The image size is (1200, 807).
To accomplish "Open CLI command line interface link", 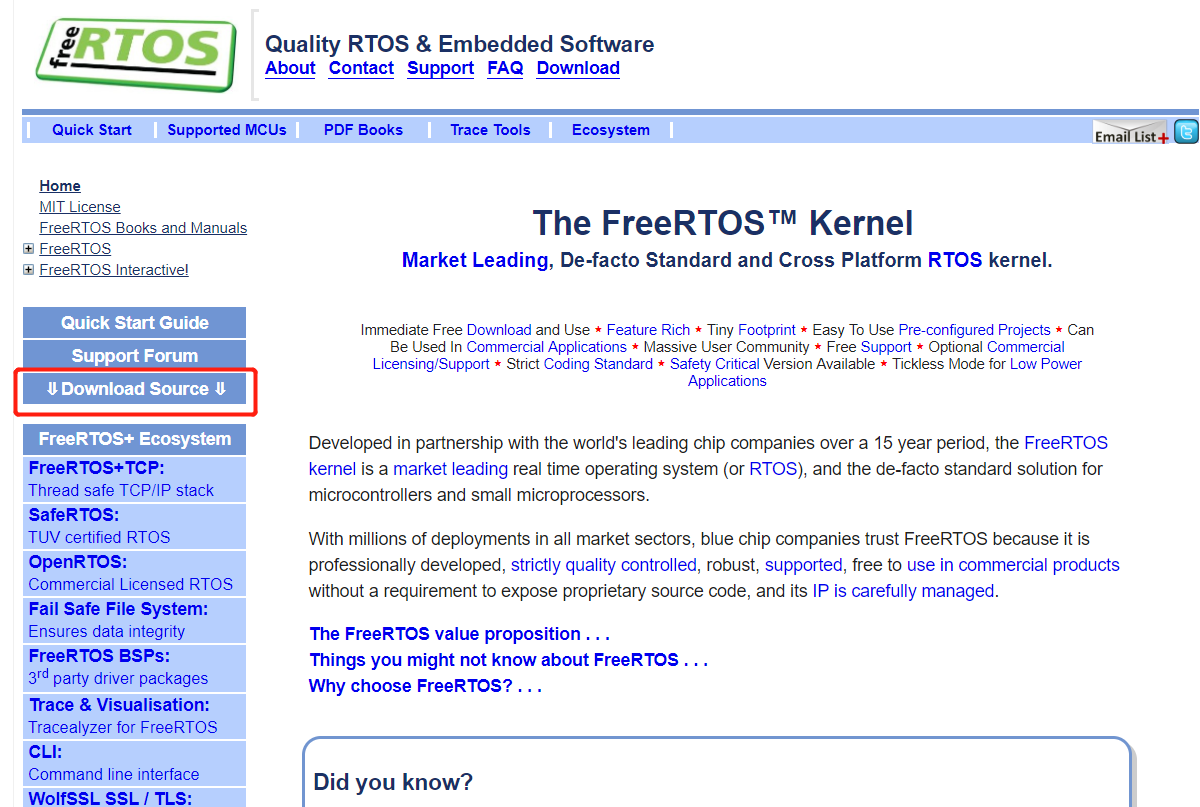I will pyautogui.click(x=134, y=763).
